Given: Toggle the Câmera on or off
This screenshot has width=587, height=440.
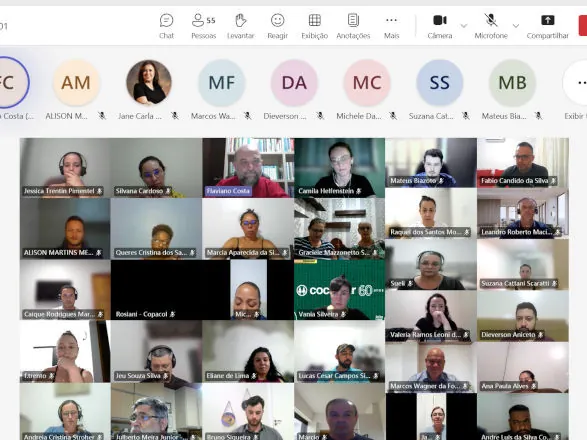Looking at the screenshot, I should [x=440, y=26].
